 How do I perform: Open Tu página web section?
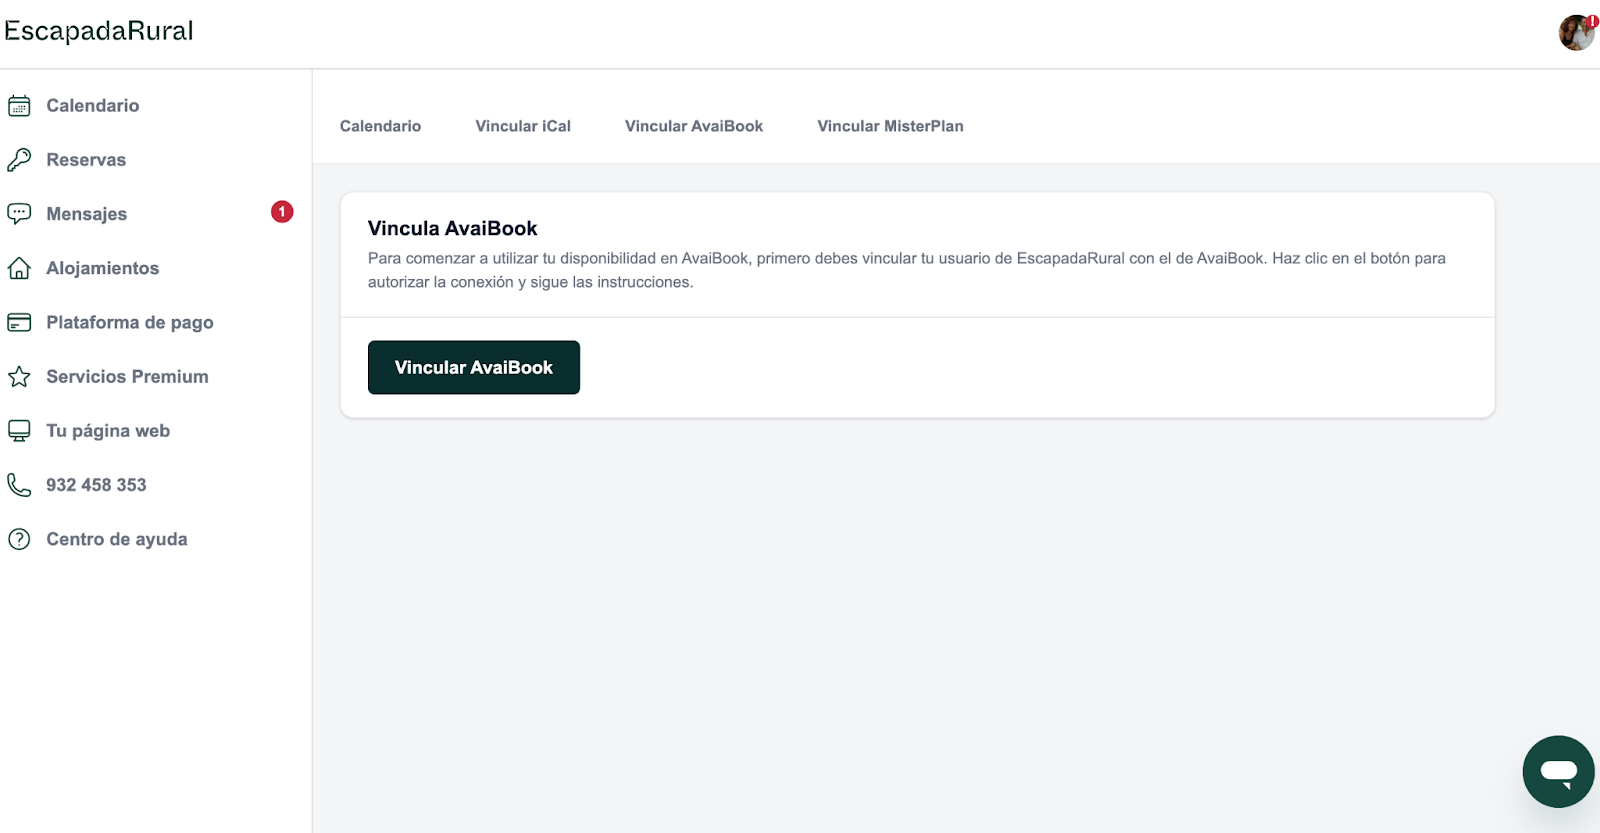pyautogui.click(x=108, y=431)
